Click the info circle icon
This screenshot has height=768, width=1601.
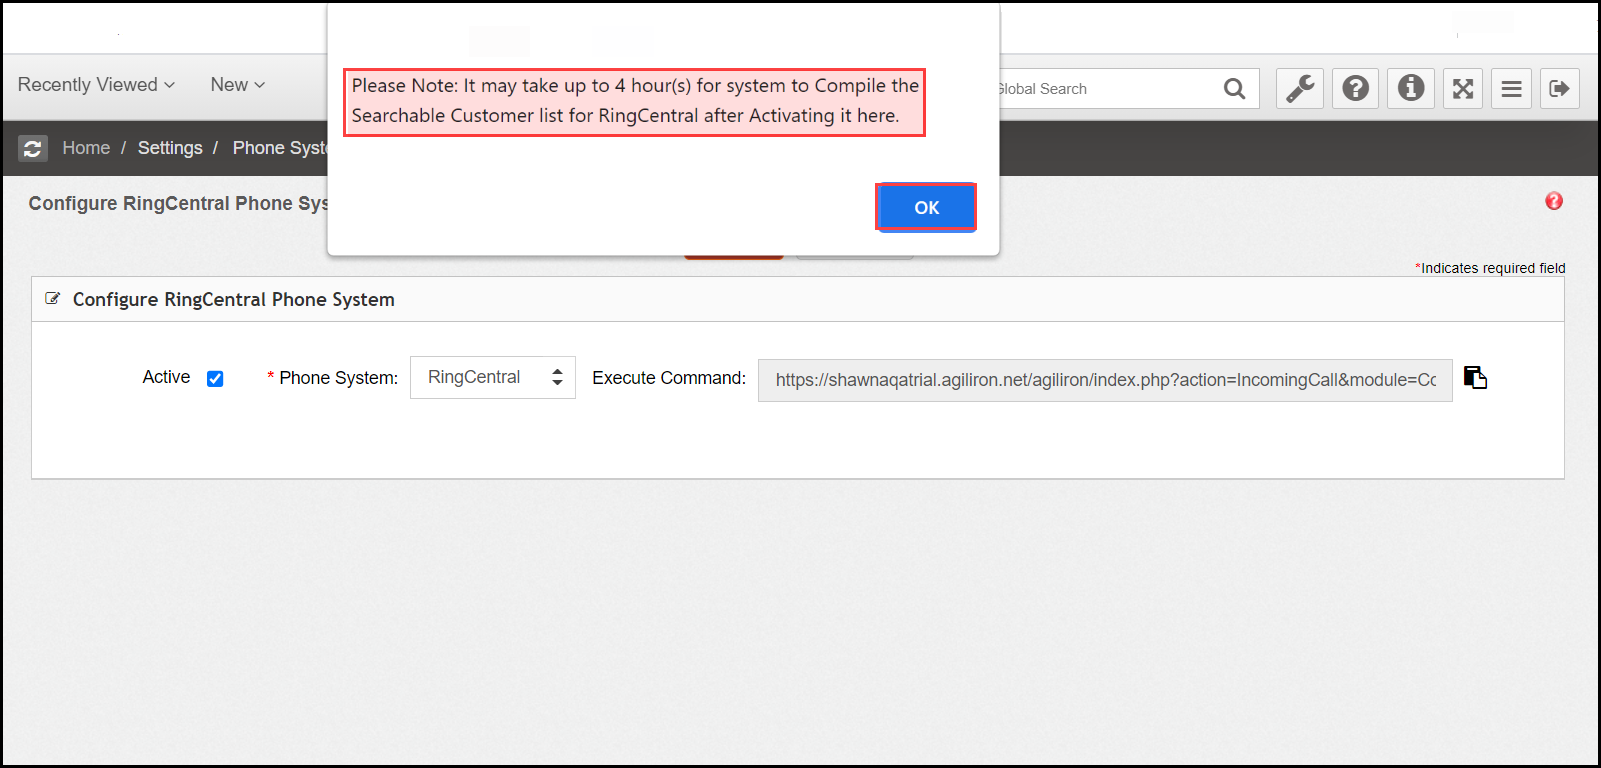tap(1411, 89)
